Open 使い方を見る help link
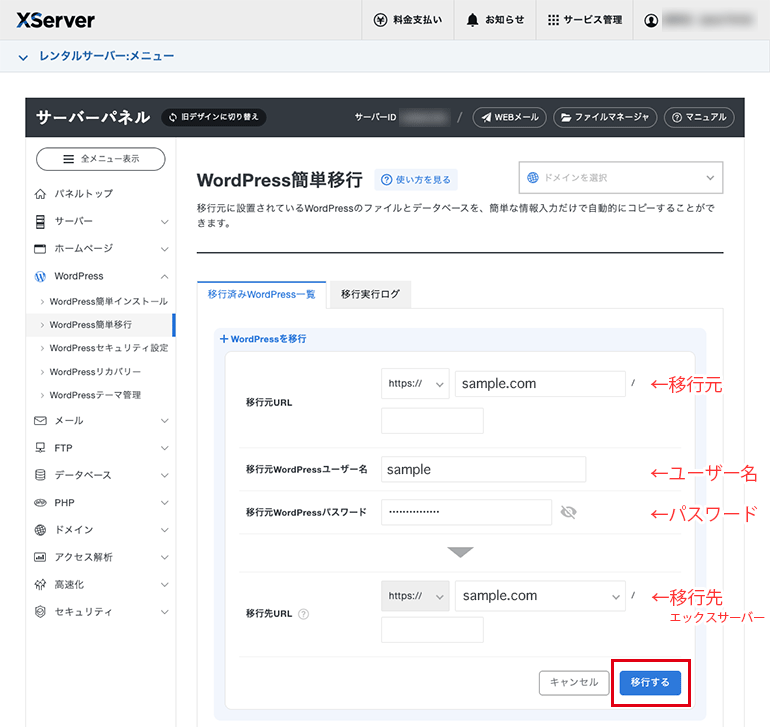This screenshot has height=727, width=770. coord(416,180)
